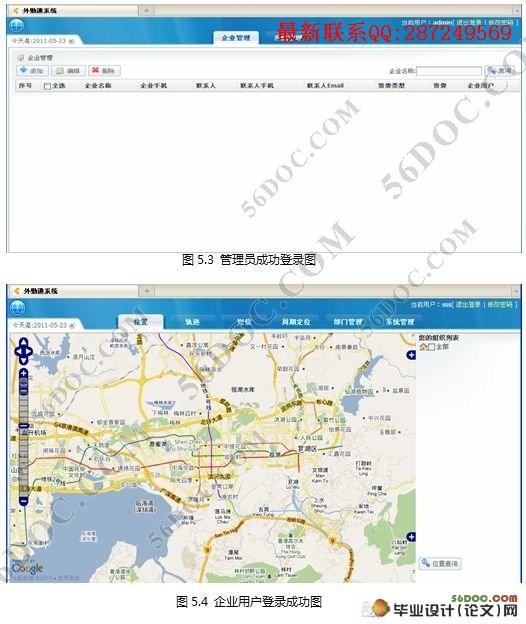The width and height of the screenshot is (526, 624).
Task: Tick the 全选 select-all checkbox
Action: pyautogui.click(x=47, y=86)
